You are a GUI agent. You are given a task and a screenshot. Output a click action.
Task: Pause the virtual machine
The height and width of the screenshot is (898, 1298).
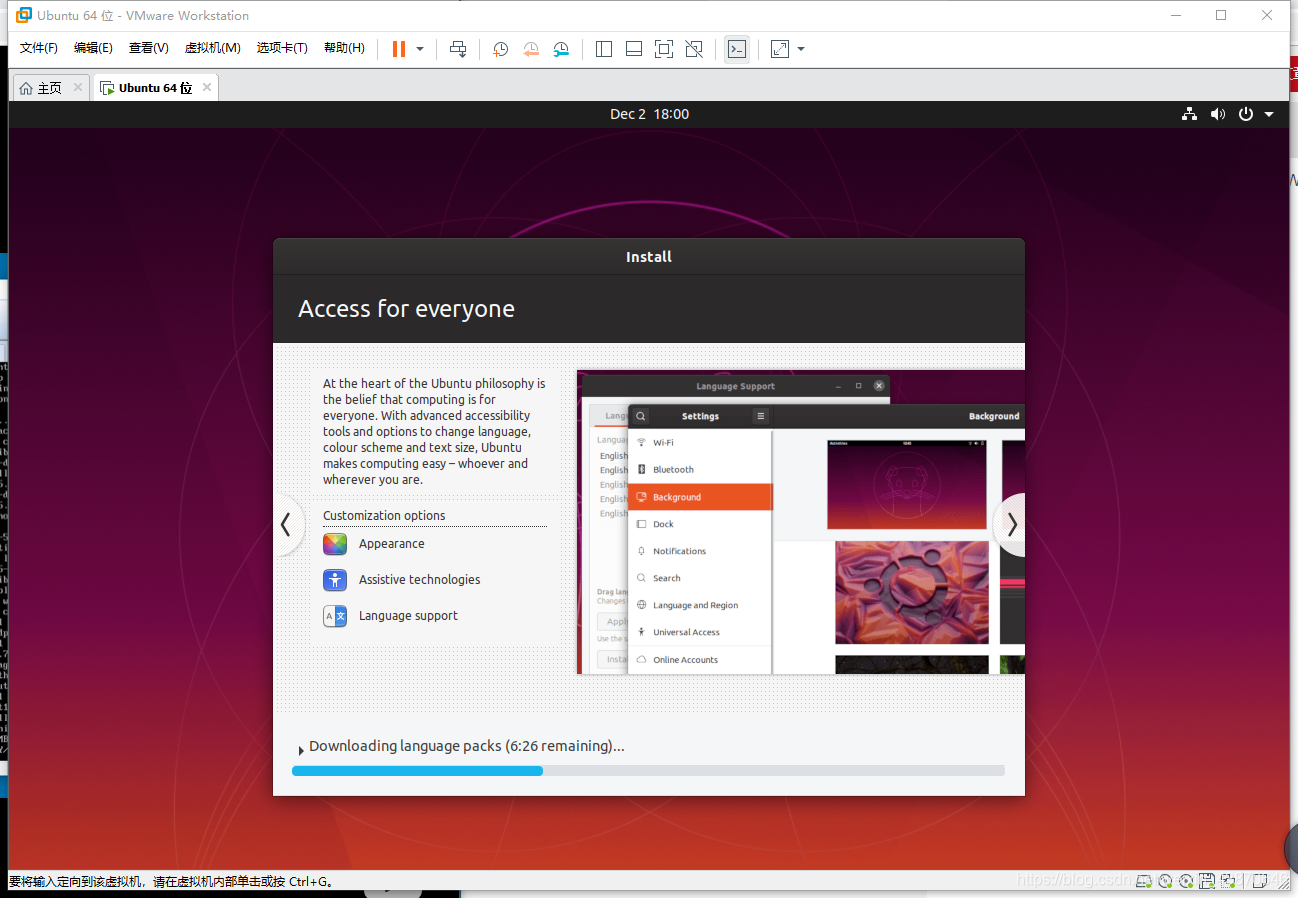click(399, 49)
